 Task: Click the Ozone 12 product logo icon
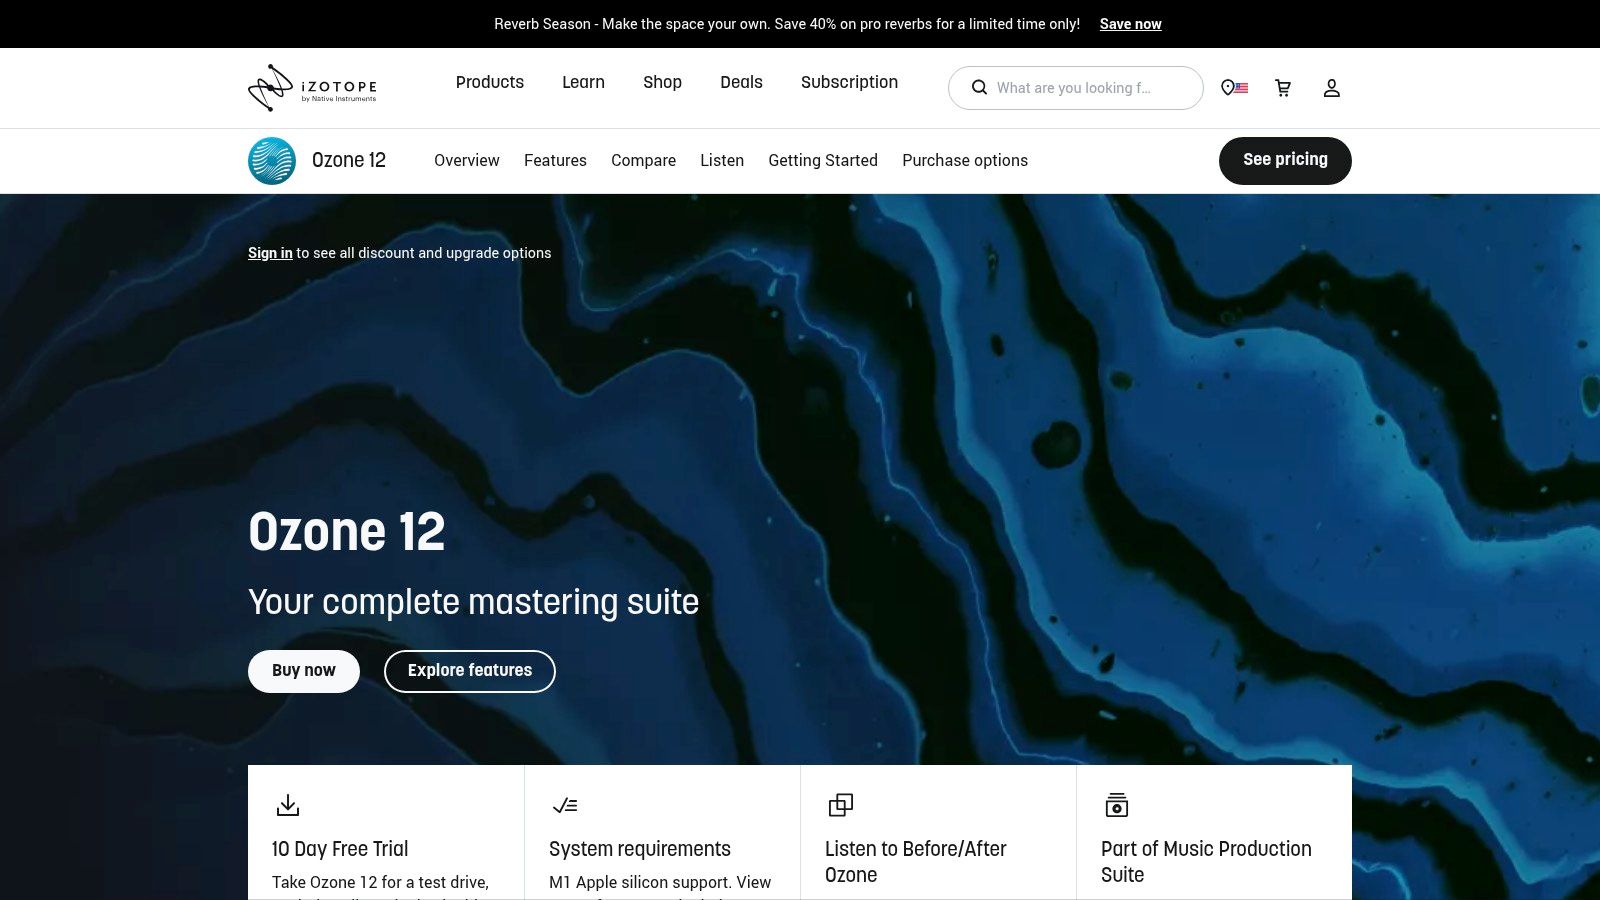(x=272, y=161)
